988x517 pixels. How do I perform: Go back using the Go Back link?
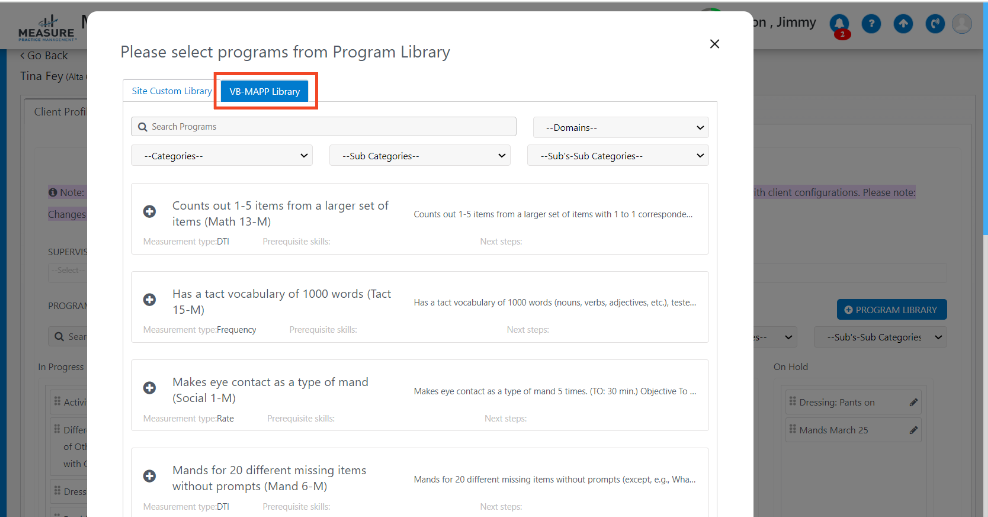pyautogui.click(x=44, y=55)
